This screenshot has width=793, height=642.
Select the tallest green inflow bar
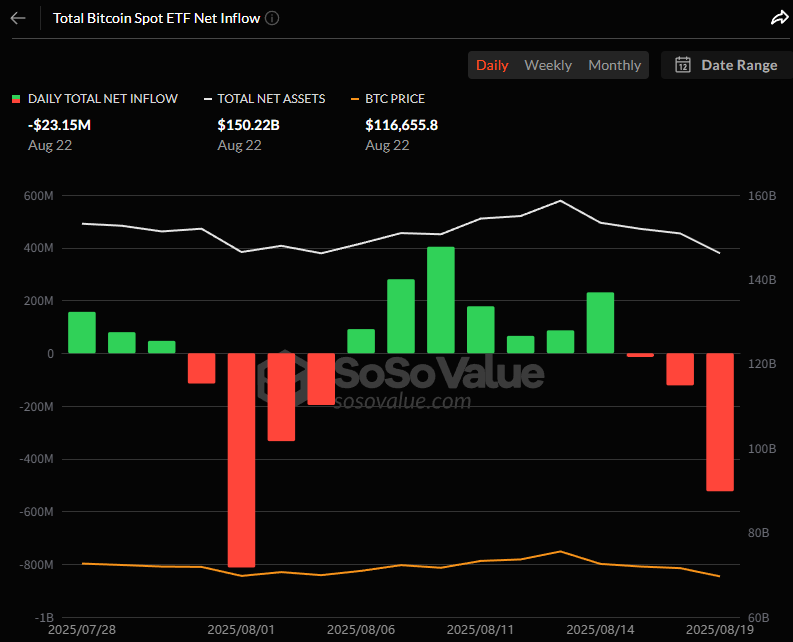point(441,300)
